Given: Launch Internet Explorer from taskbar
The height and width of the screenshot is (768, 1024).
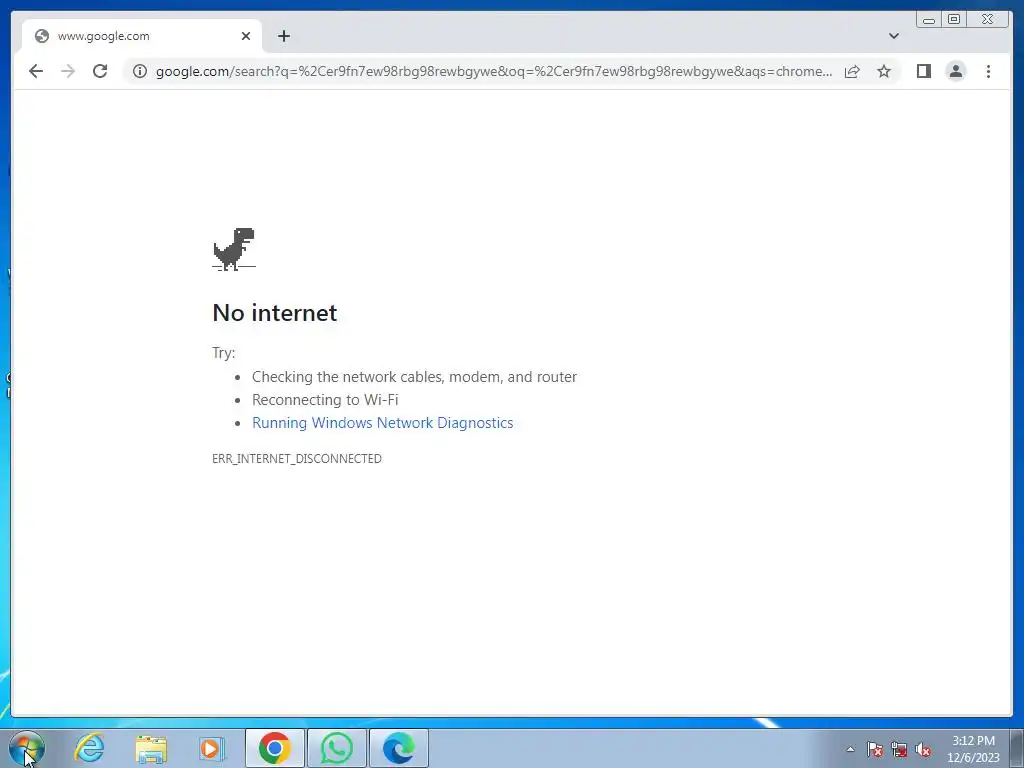Looking at the screenshot, I should coord(89,748).
